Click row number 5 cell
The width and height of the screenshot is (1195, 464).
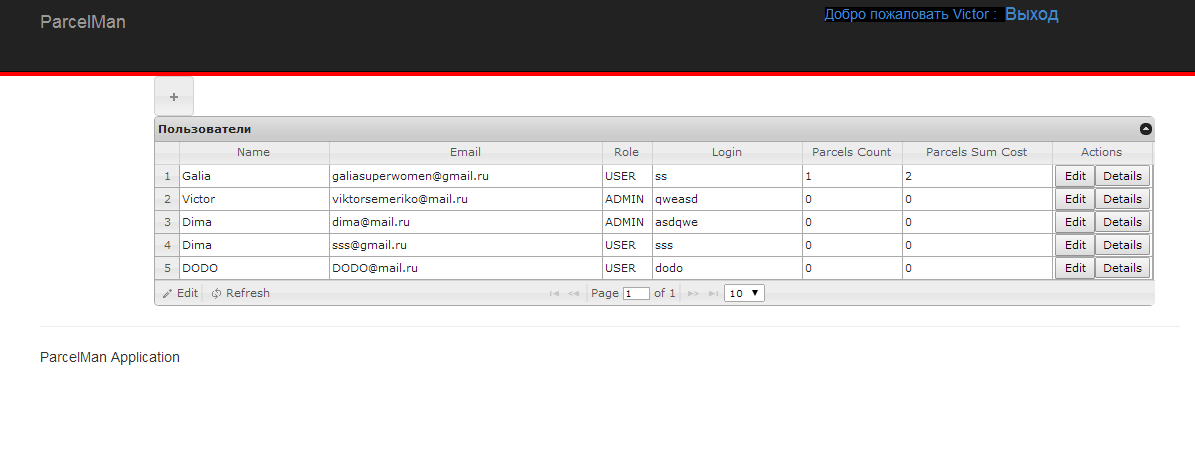coord(167,268)
